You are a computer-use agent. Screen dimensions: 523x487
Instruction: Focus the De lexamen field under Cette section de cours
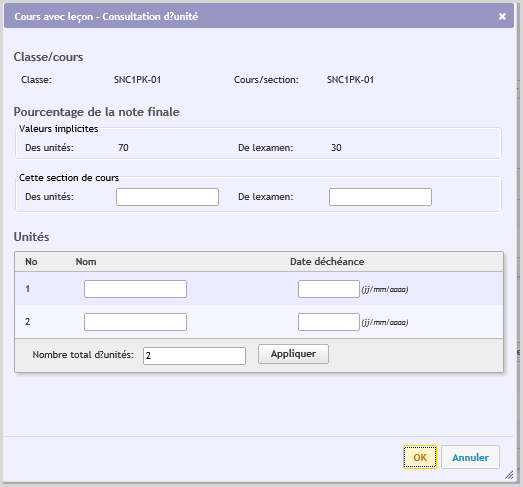380,197
